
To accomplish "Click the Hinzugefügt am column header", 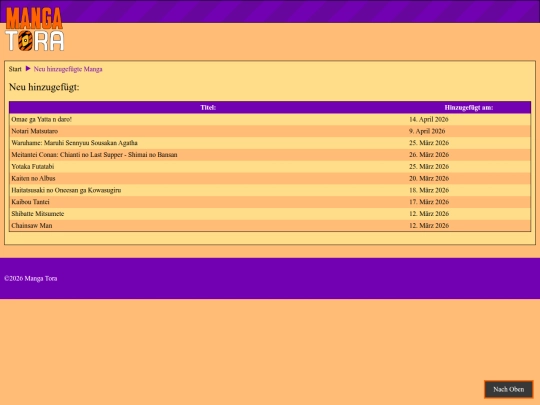I will (x=469, y=107).
